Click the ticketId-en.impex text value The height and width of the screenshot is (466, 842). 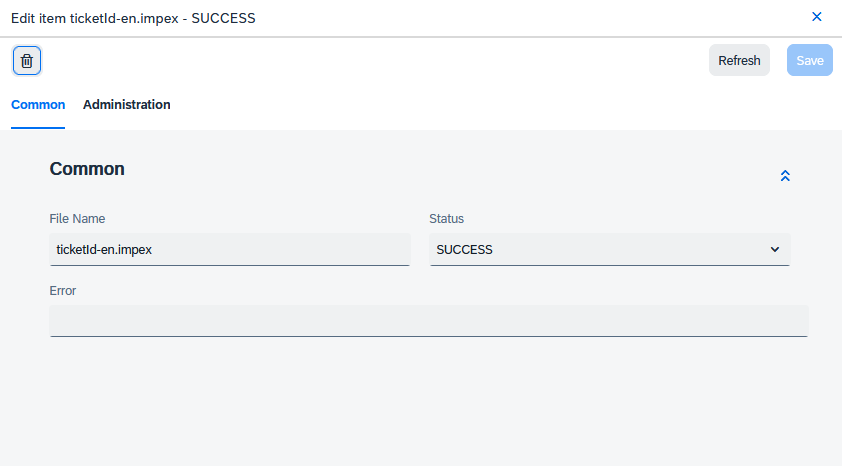click(104, 250)
